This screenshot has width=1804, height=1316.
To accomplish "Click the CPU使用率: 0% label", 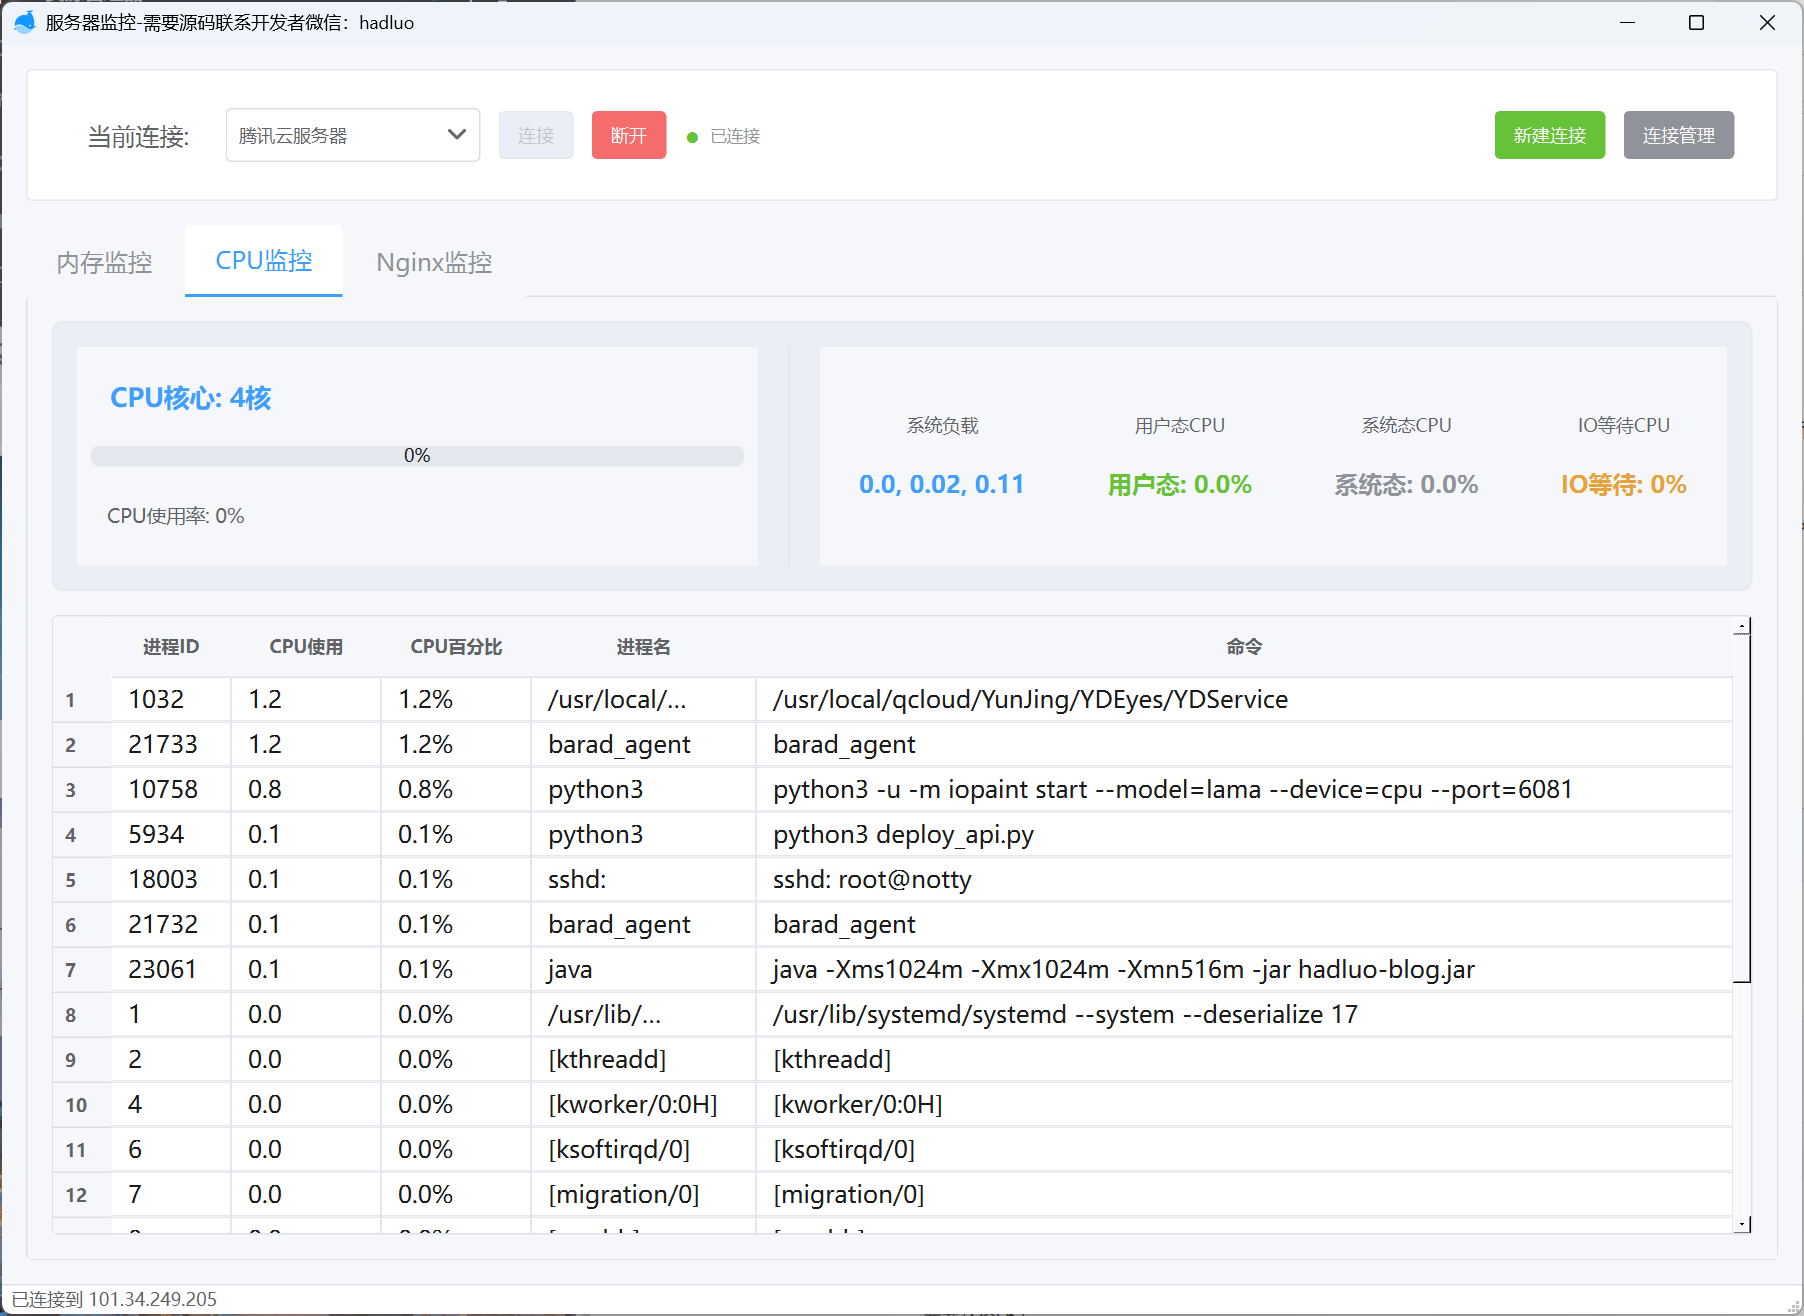I will [x=176, y=516].
